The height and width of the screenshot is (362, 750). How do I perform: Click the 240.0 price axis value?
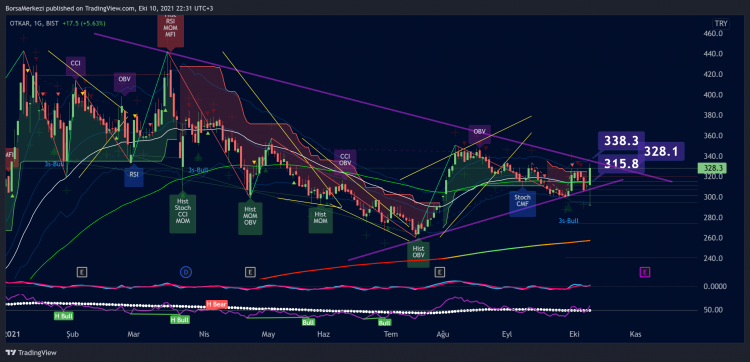click(712, 258)
